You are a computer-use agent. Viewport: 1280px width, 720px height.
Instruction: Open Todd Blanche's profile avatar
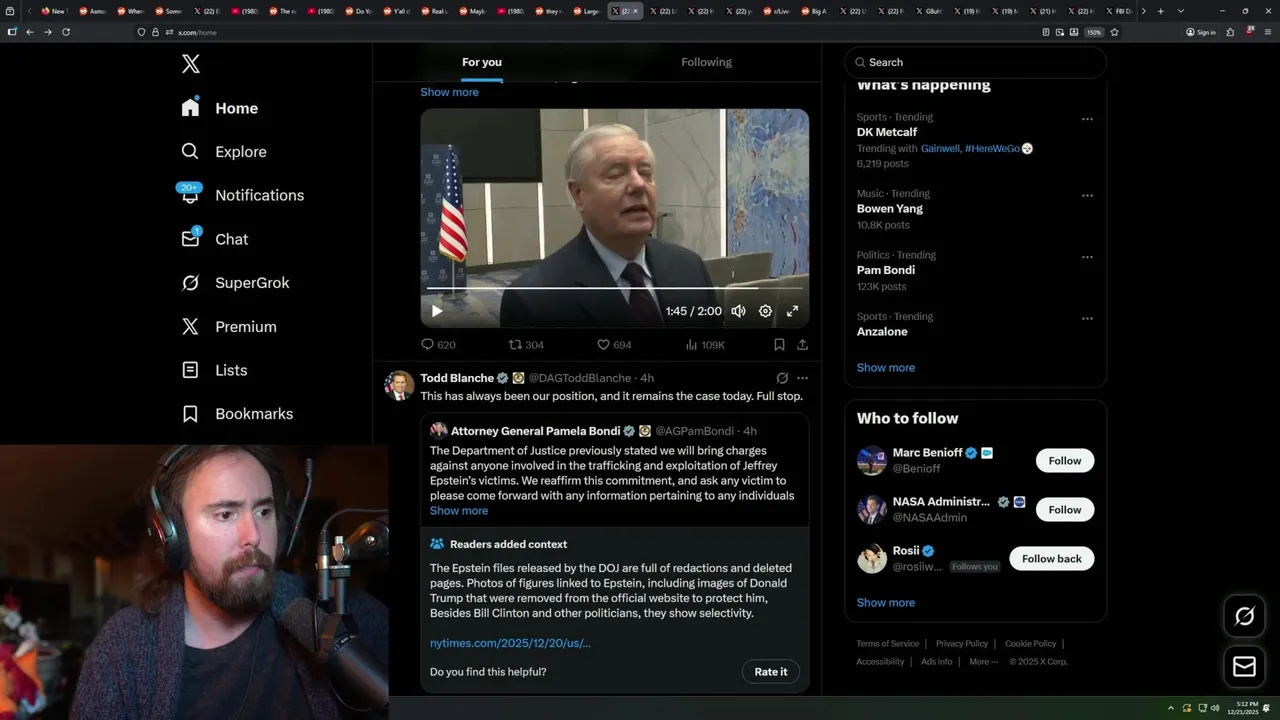click(x=399, y=385)
